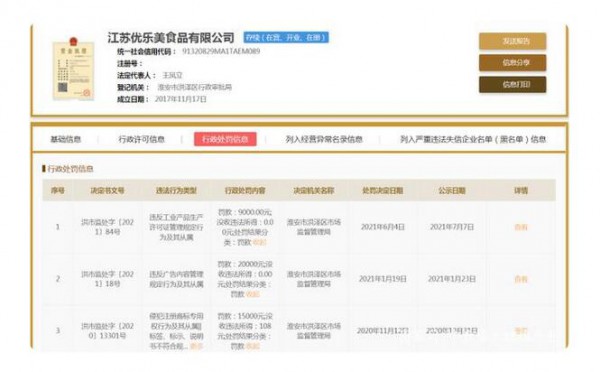Switch to the 行政许可信息 tab

click(x=142, y=139)
